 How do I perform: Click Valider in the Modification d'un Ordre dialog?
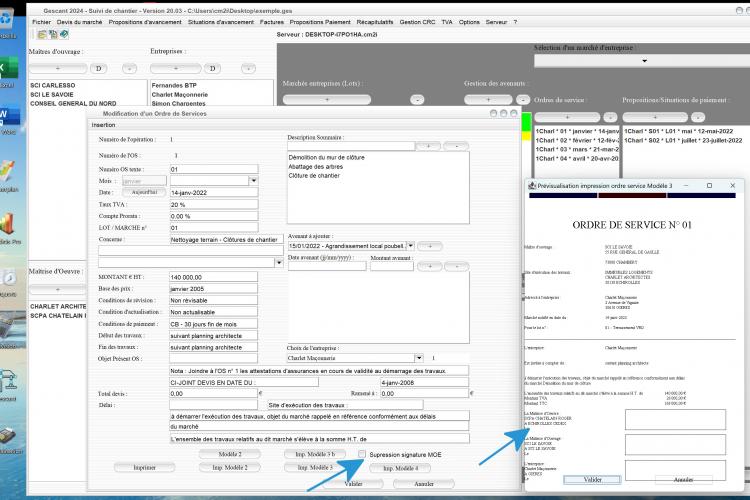coord(353,484)
